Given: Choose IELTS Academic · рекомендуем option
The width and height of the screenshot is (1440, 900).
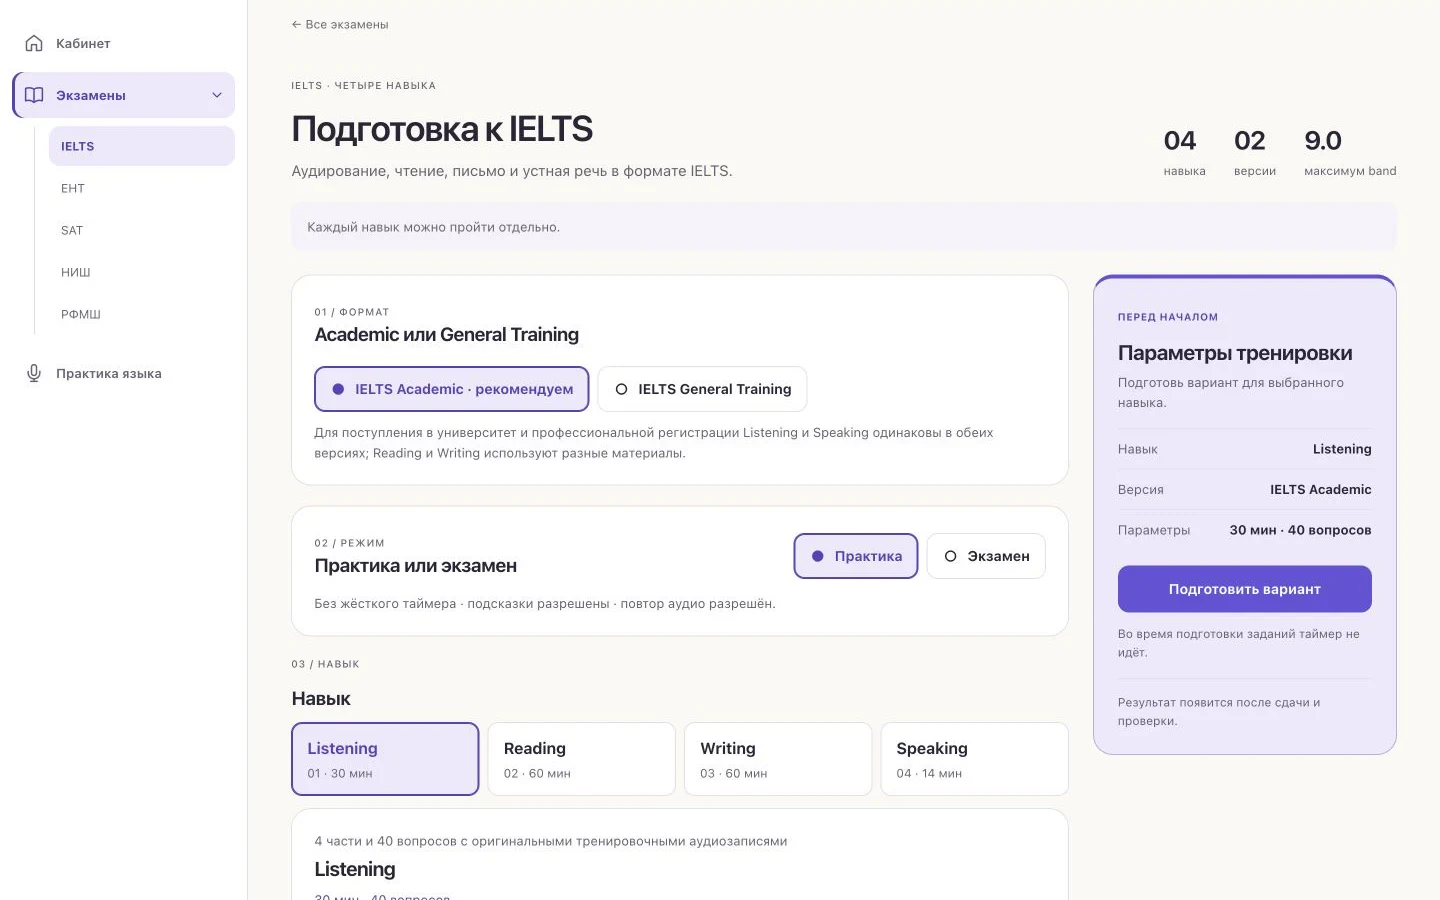Looking at the screenshot, I should [x=451, y=389].
